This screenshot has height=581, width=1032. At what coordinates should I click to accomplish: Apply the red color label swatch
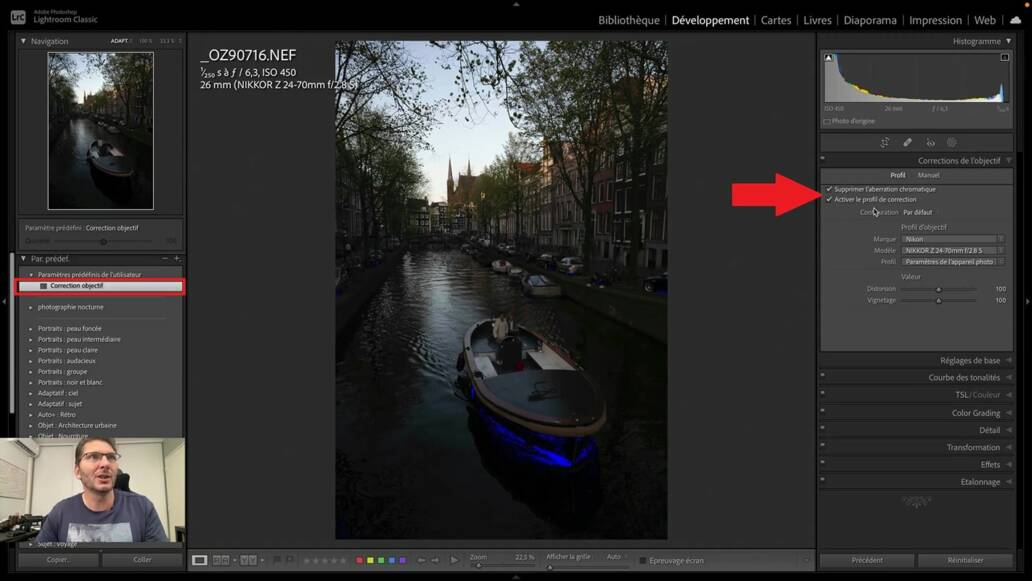point(359,561)
